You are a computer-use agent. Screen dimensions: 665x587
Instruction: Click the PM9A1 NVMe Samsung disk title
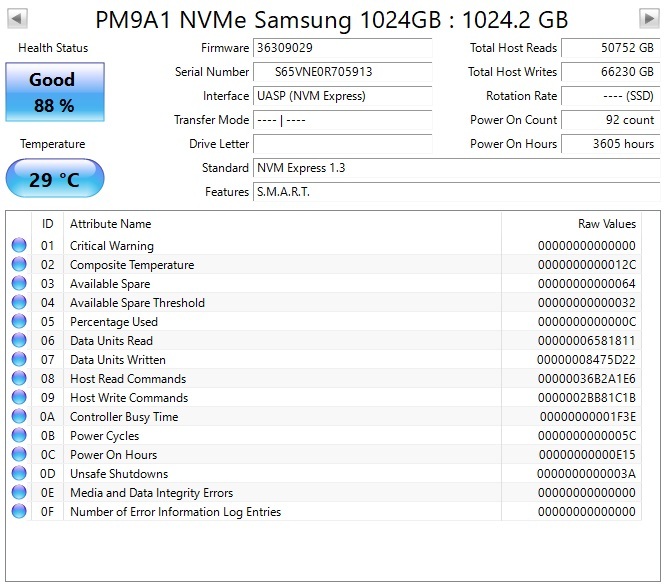tap(332, 20)
